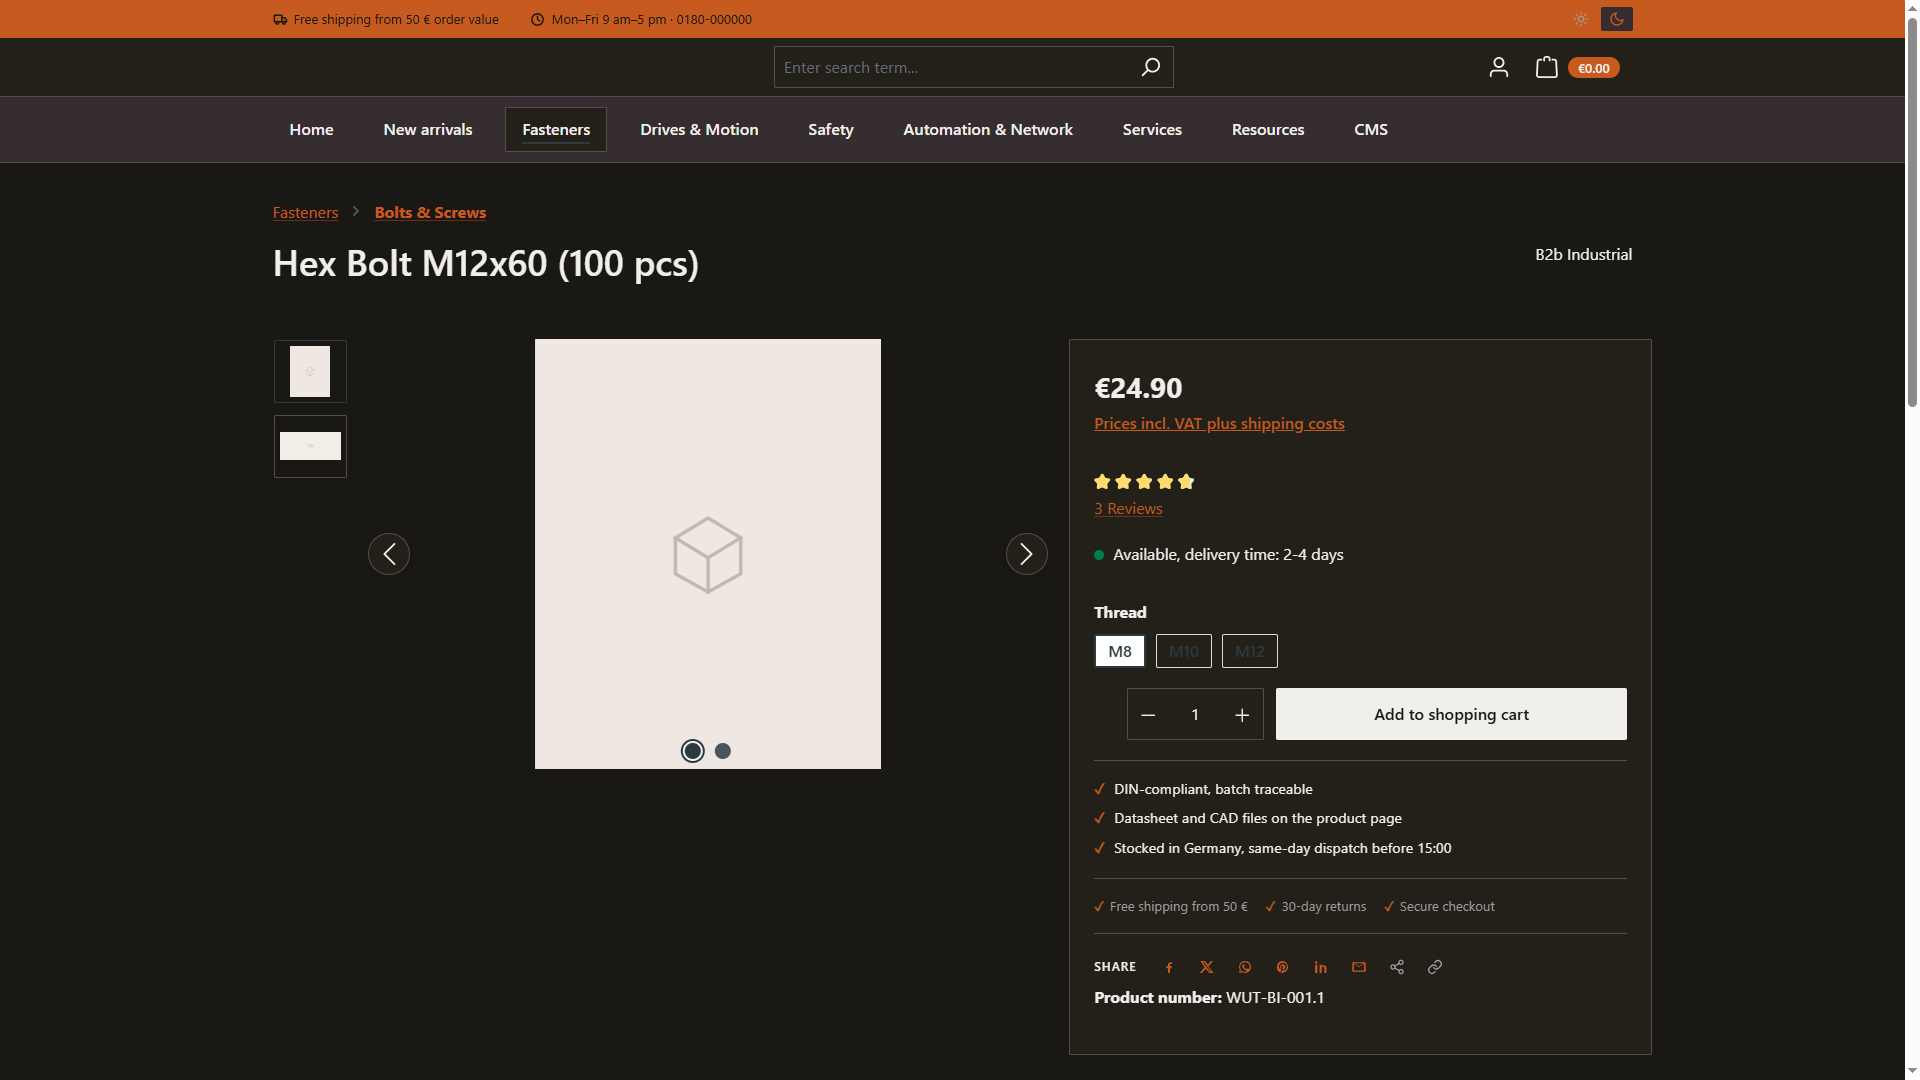Image resolution: width=1920 pixels, height=1080 pixels.
Task: Open the 3 Reviews link
Action: 1128,508
